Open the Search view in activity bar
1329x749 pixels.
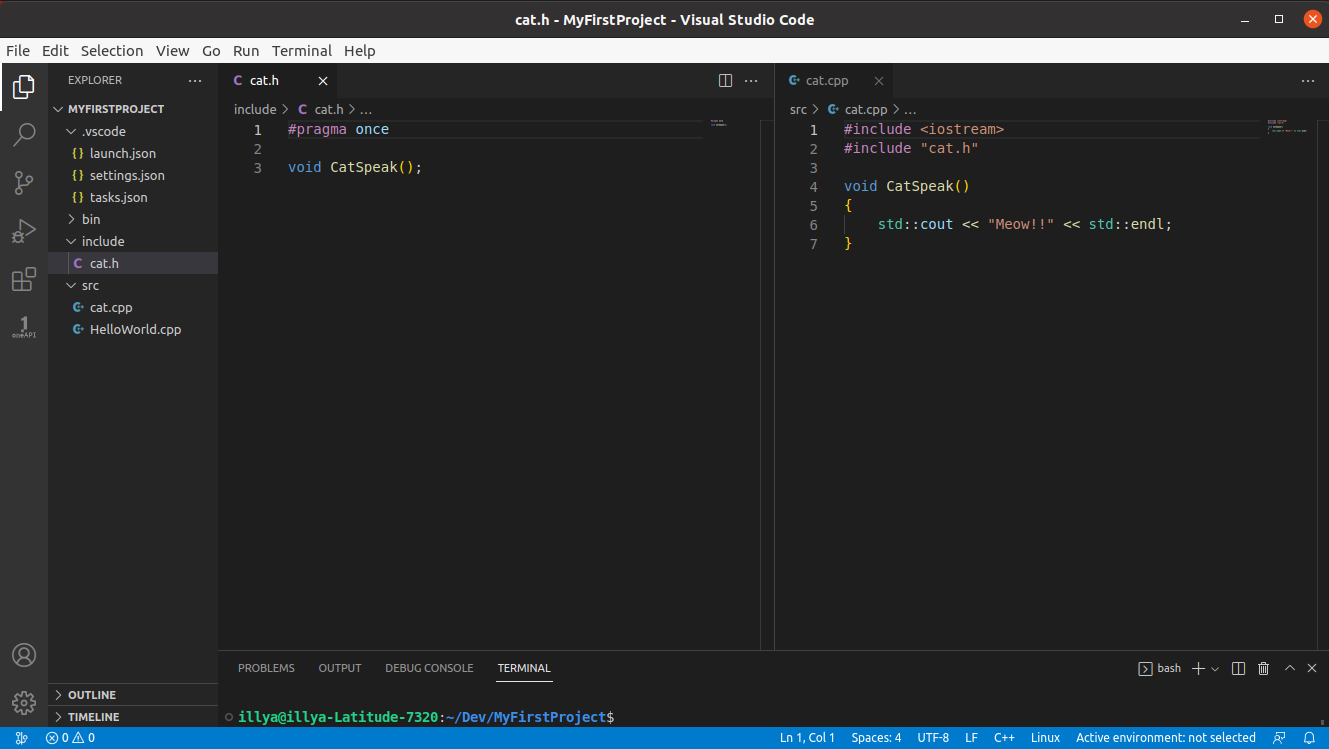(24, 135)
